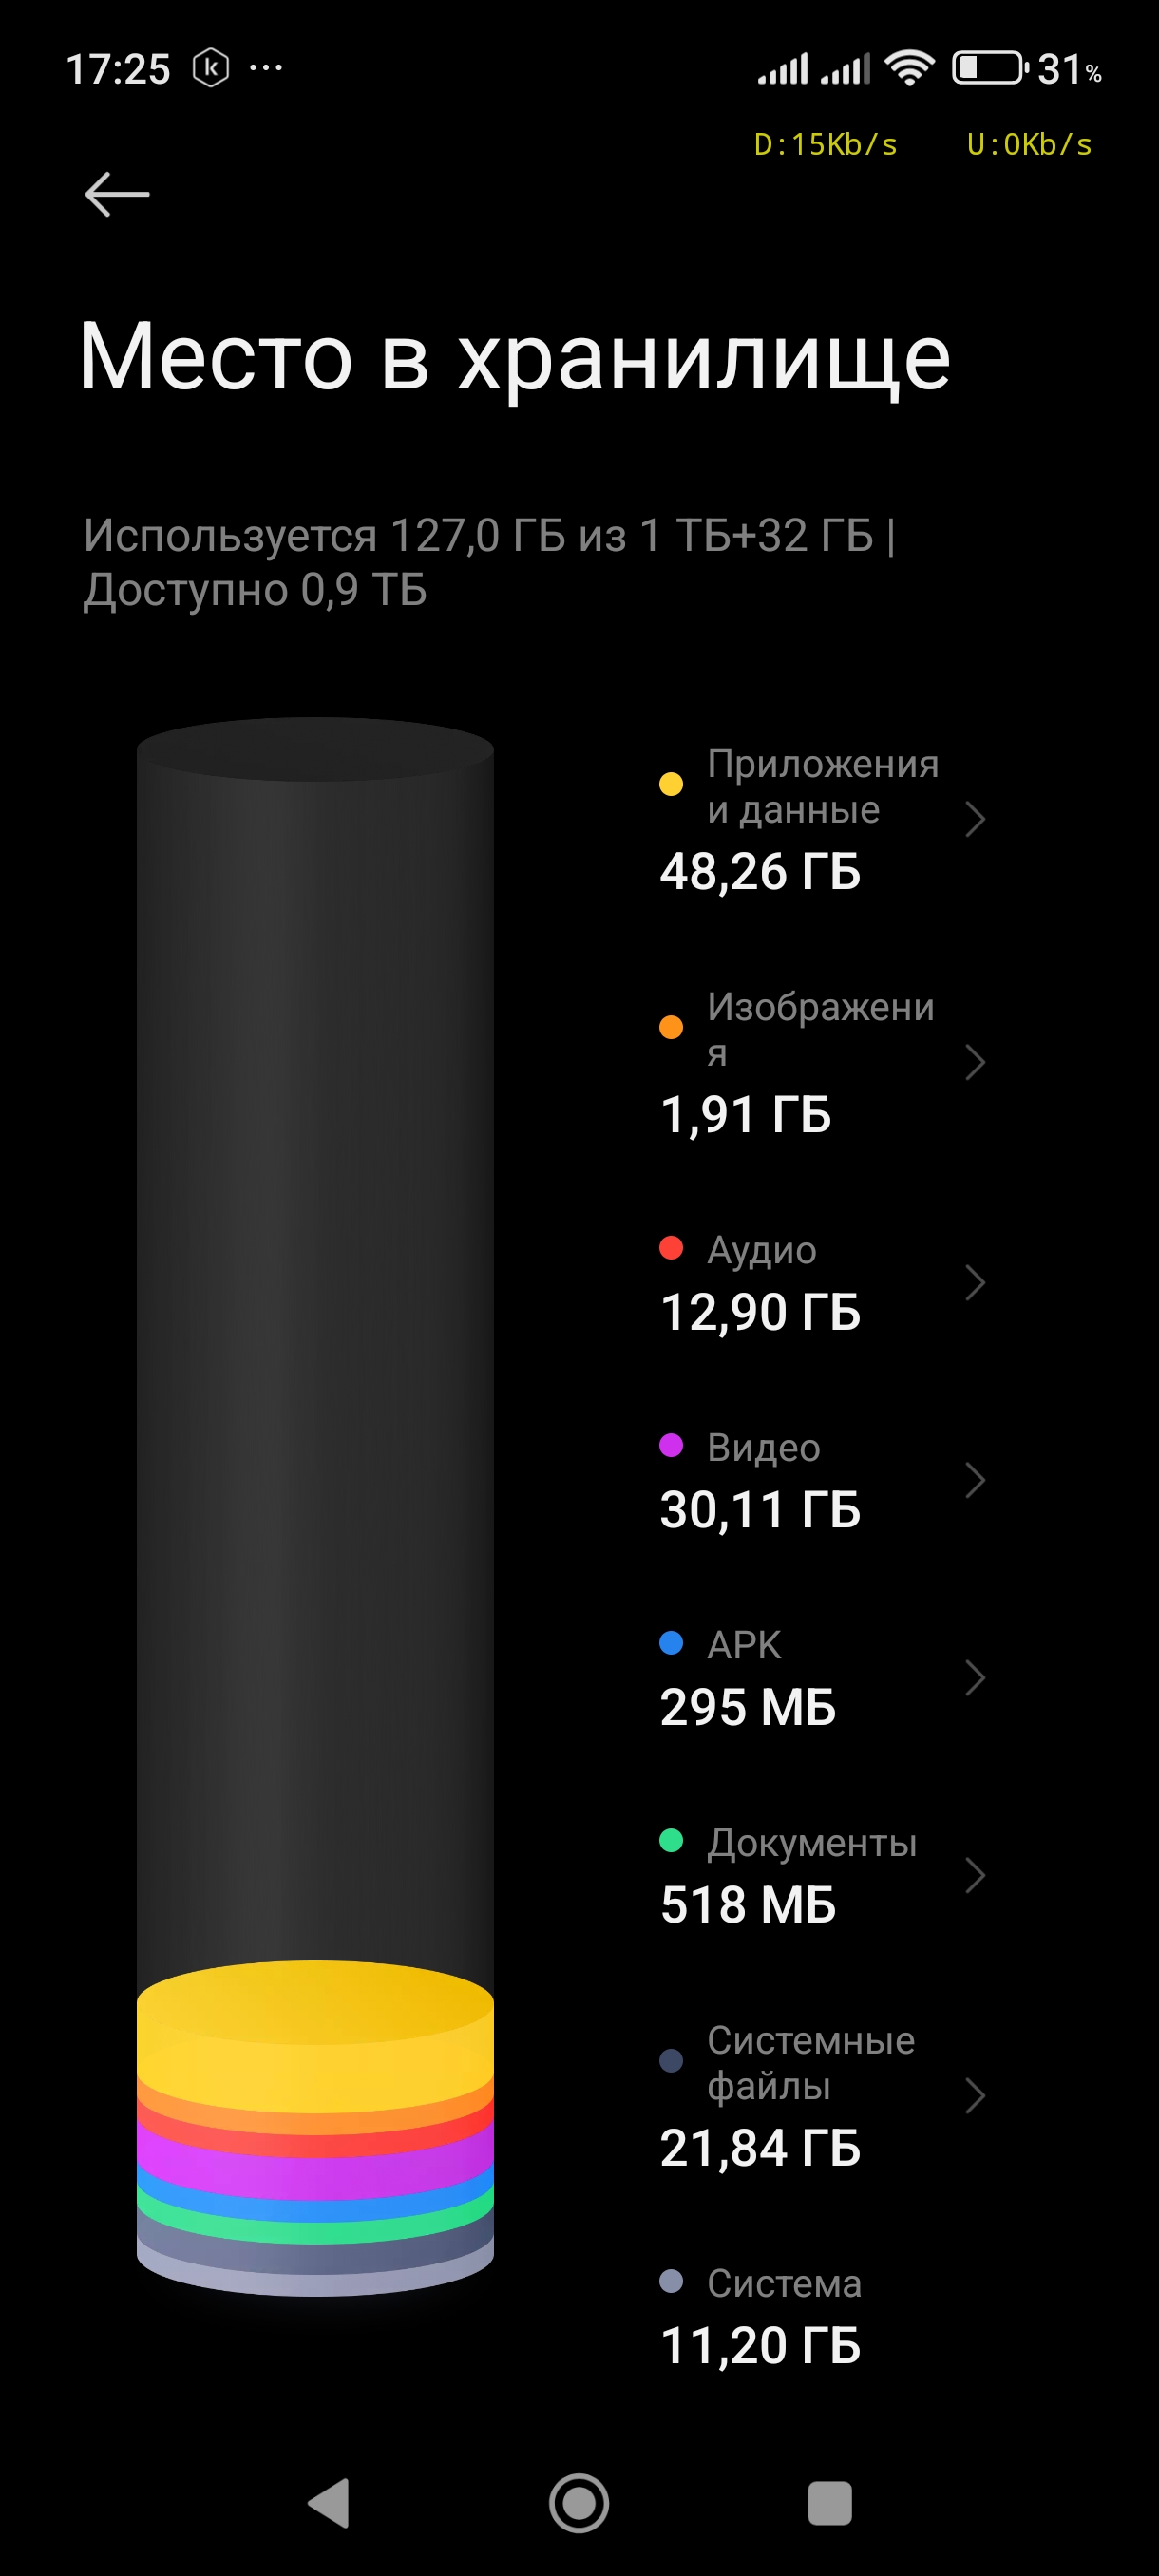Tap the hexagon K status icon

[211, 68]
